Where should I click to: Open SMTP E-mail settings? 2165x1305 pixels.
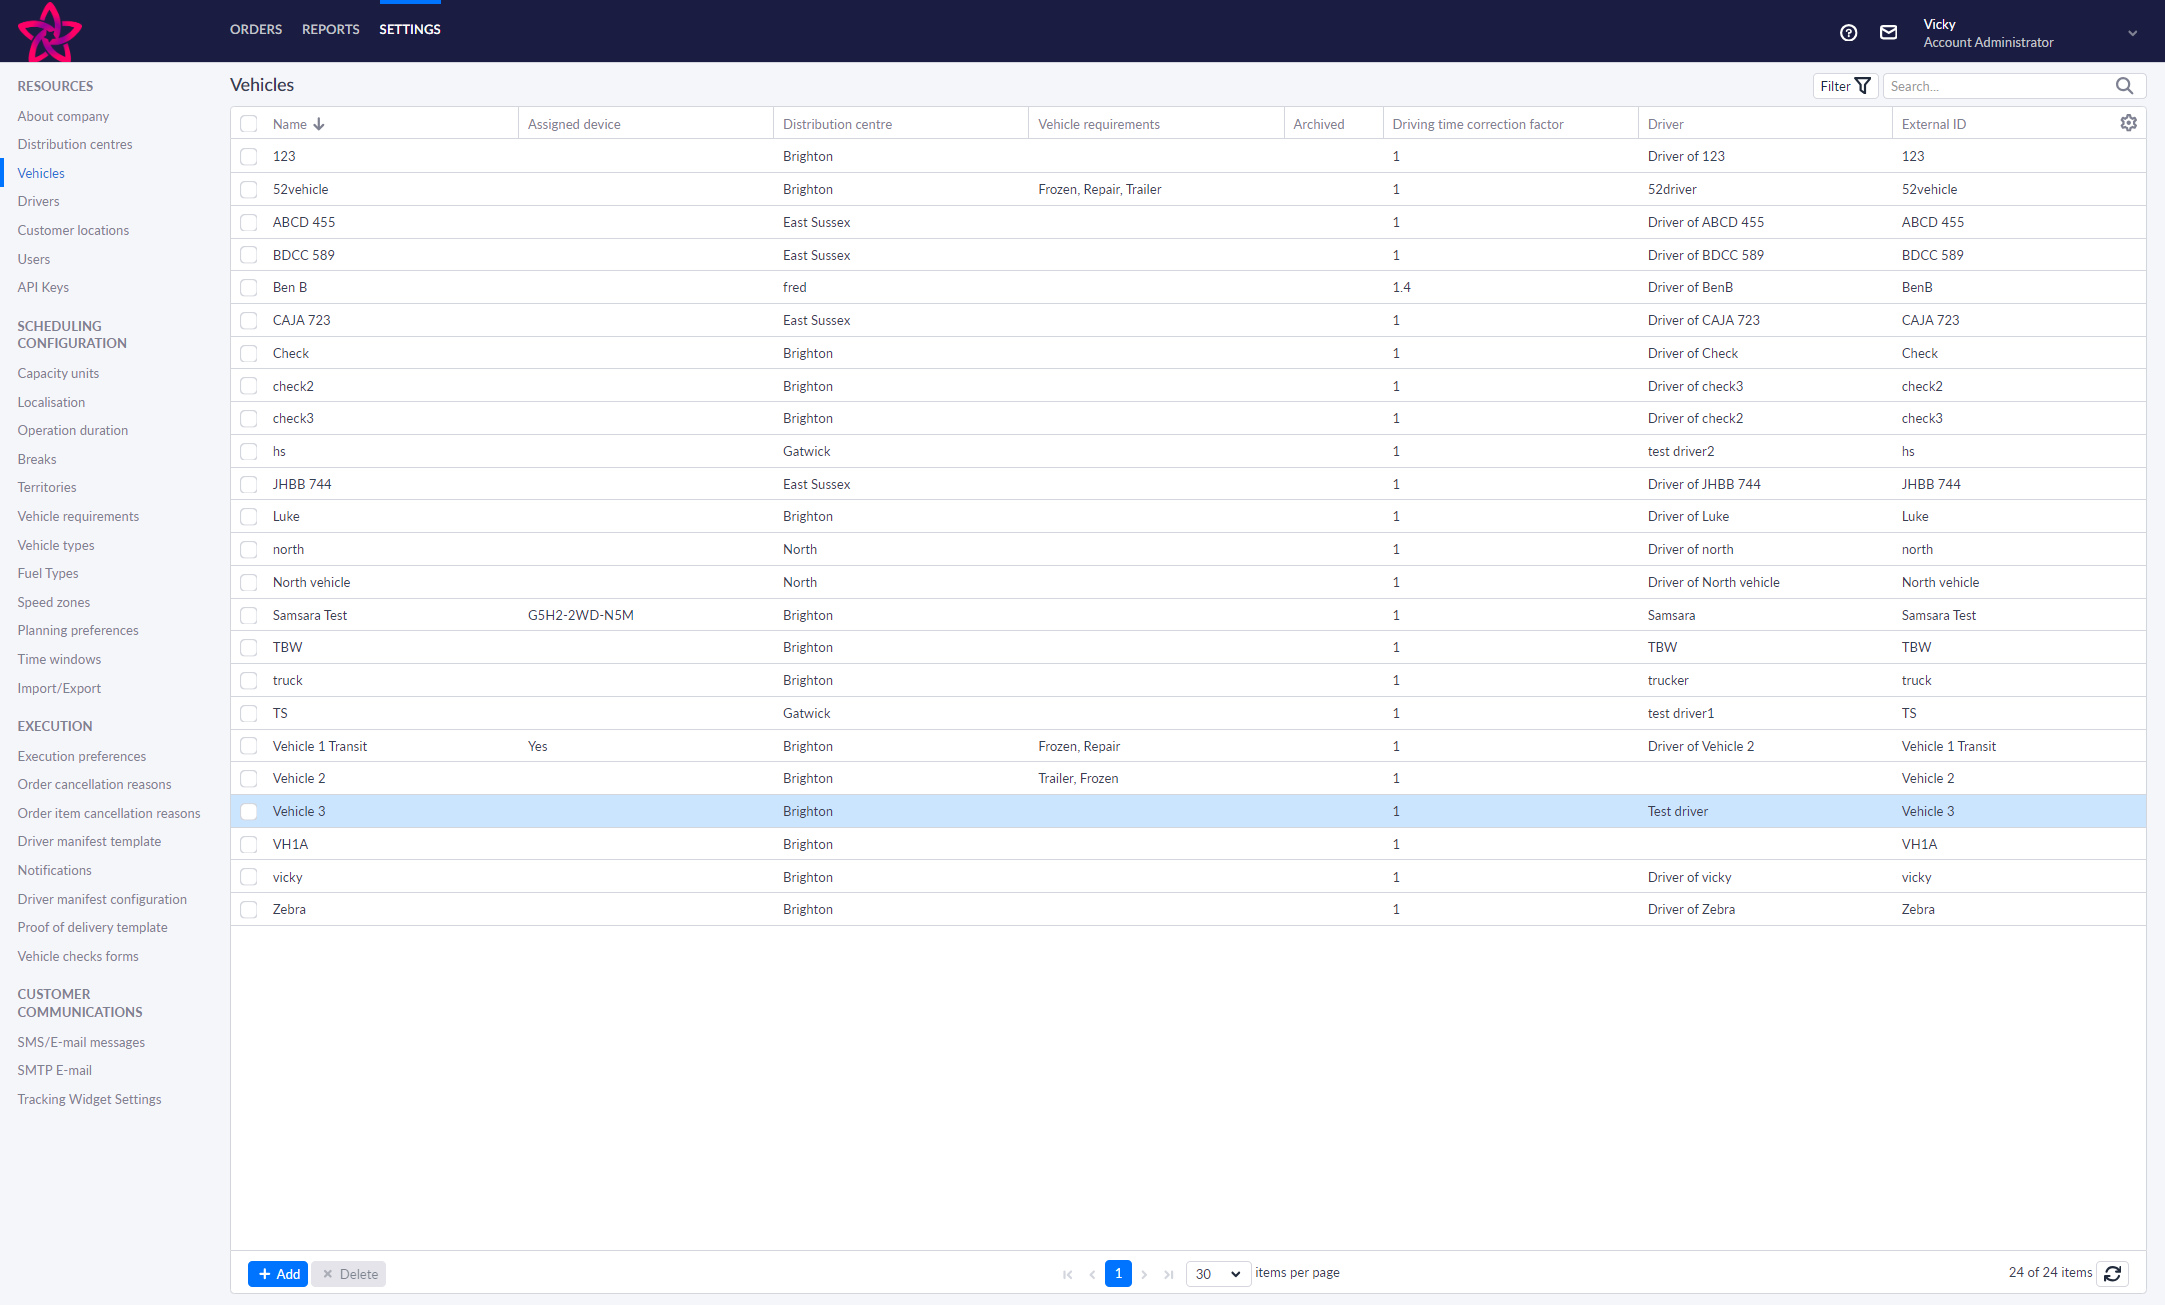(54, 1070)
